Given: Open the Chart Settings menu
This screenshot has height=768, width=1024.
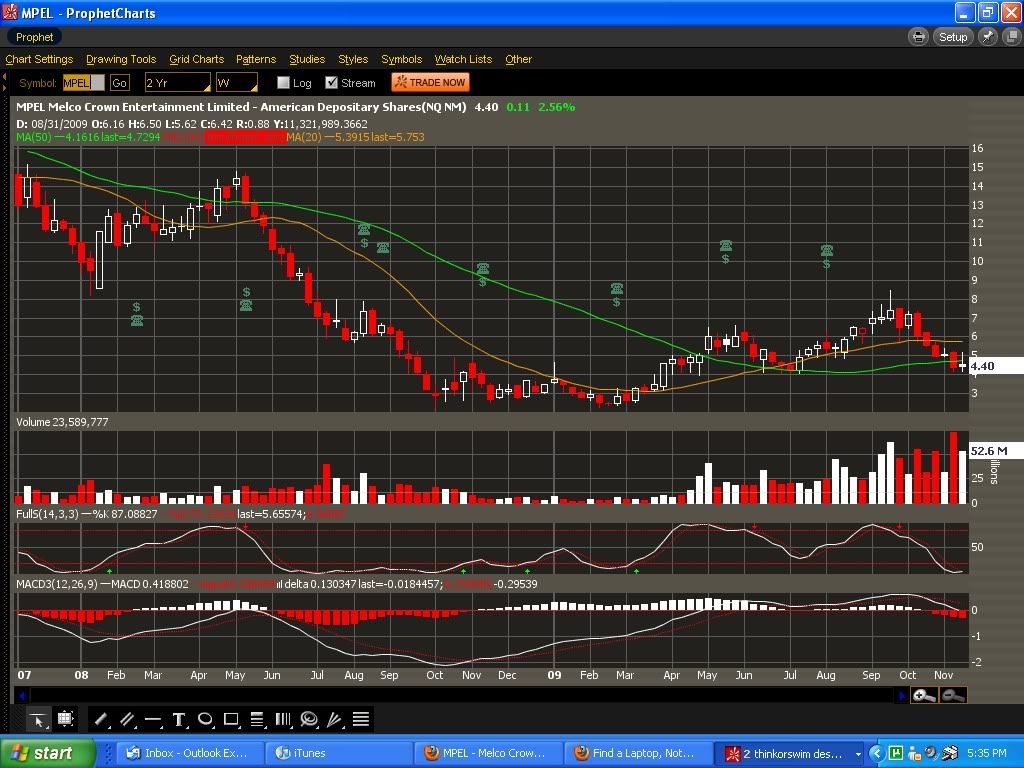Looking at the screenshot, I should [39, 59].
